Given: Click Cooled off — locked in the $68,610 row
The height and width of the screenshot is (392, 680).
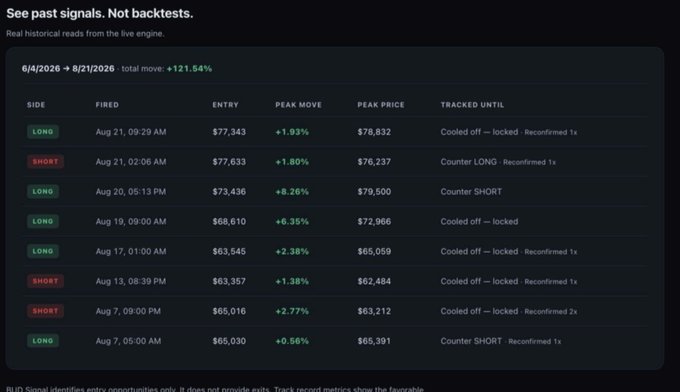Looking at the screenshot, I should (479, 222).
